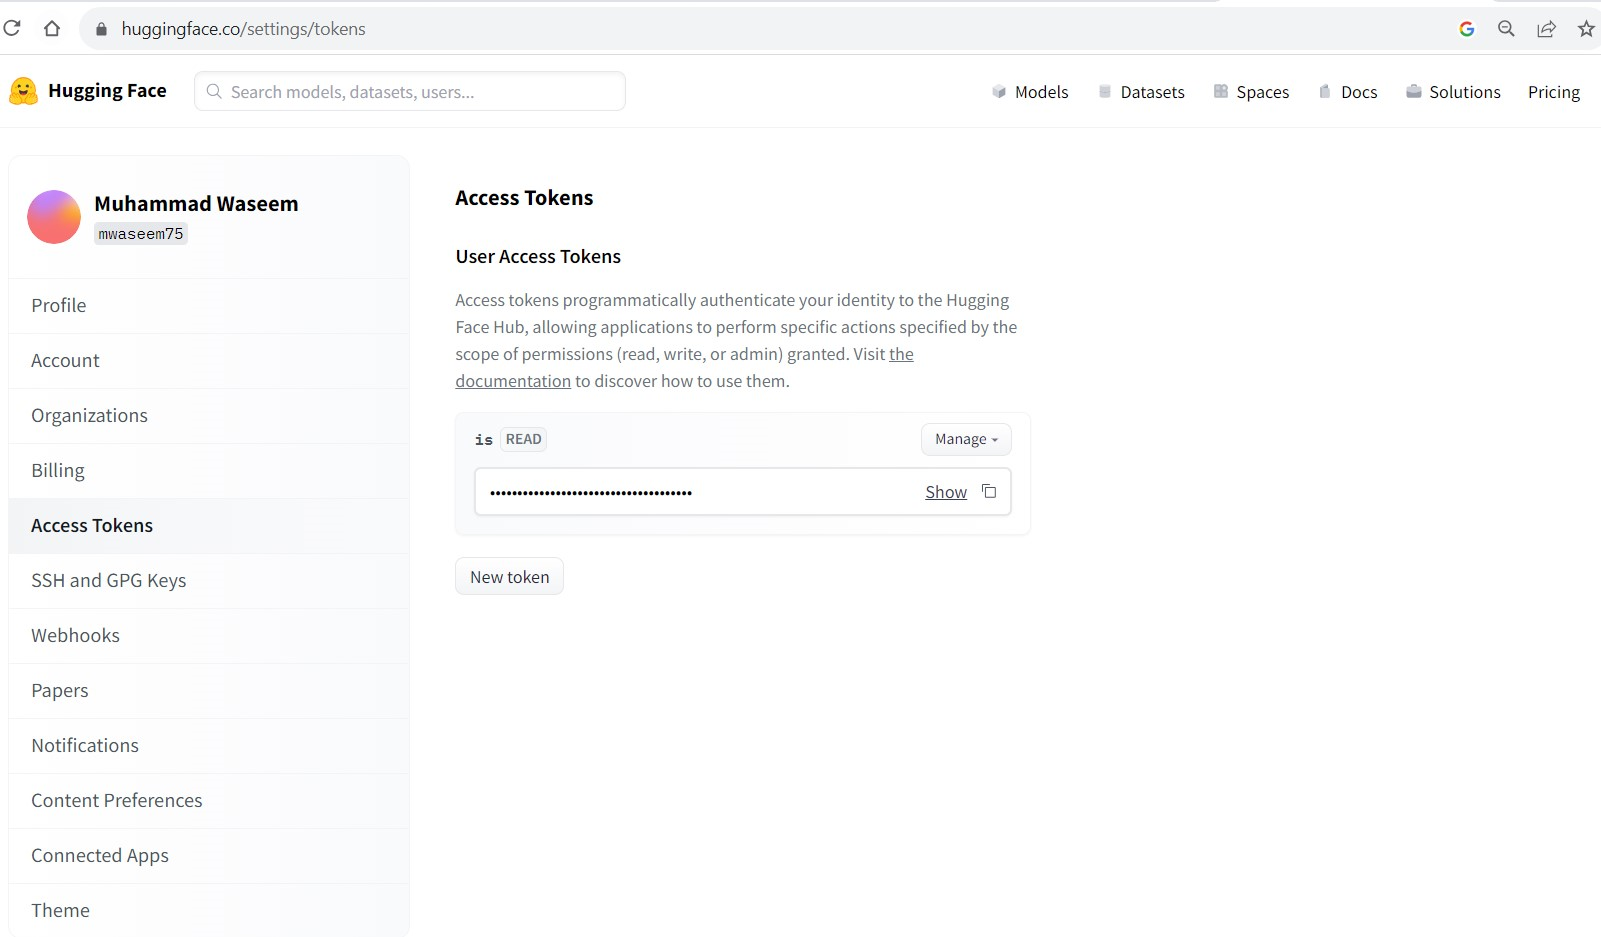Create a new token
Screen dimensions: 1601x937
click(x=509, y=576)
